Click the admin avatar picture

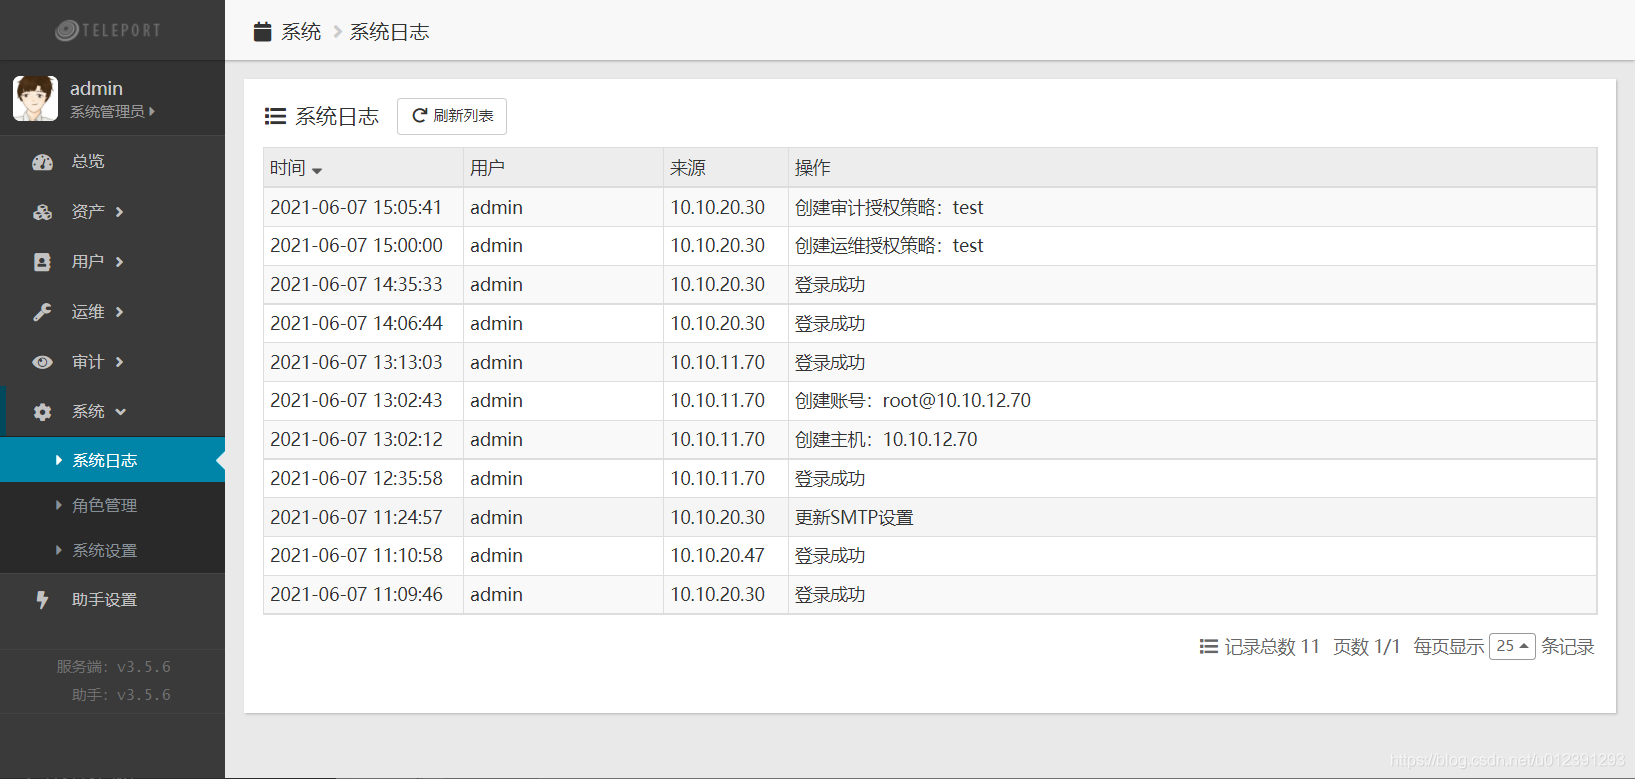tap(36, 98)
